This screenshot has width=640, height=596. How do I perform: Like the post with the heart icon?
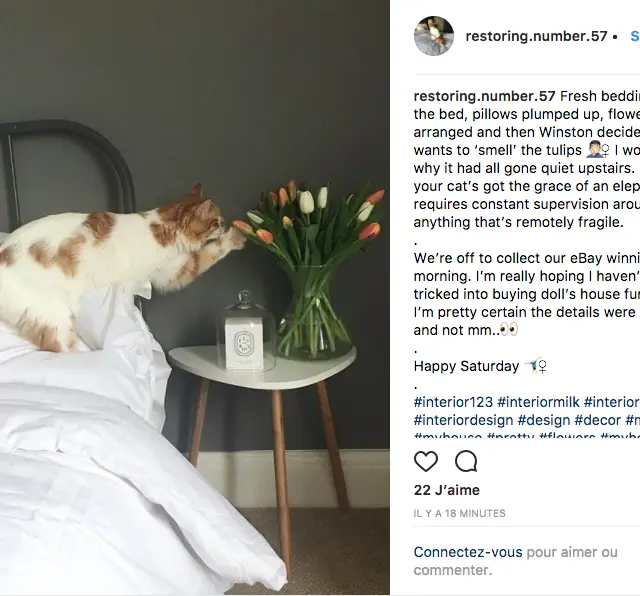point(426,461)
